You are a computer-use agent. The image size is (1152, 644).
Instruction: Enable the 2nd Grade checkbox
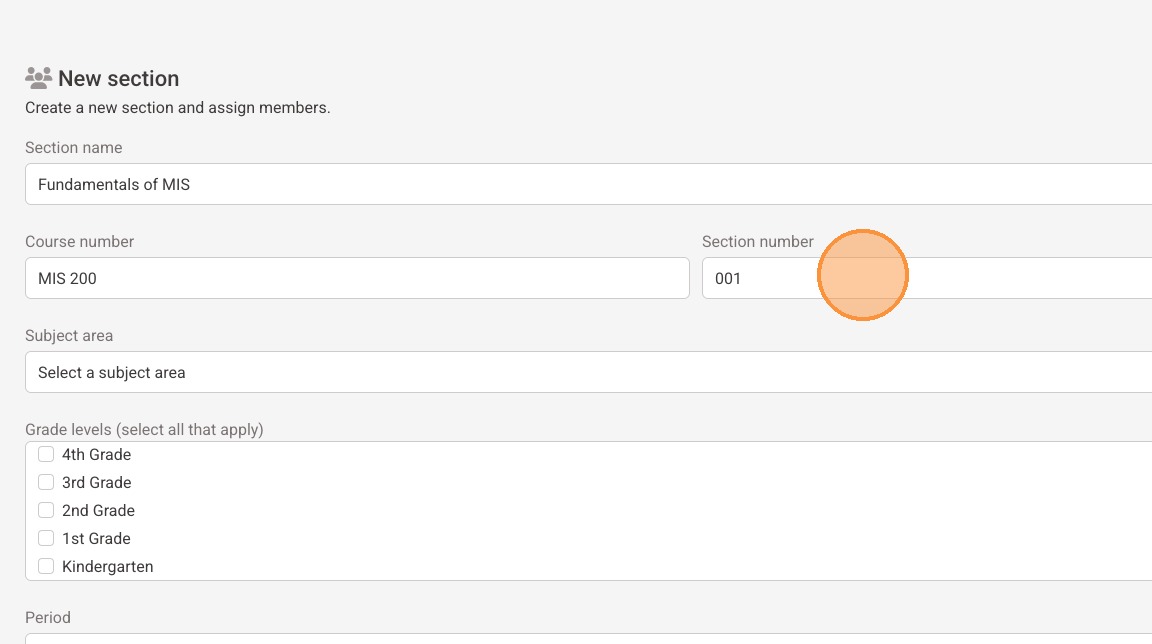46,510
